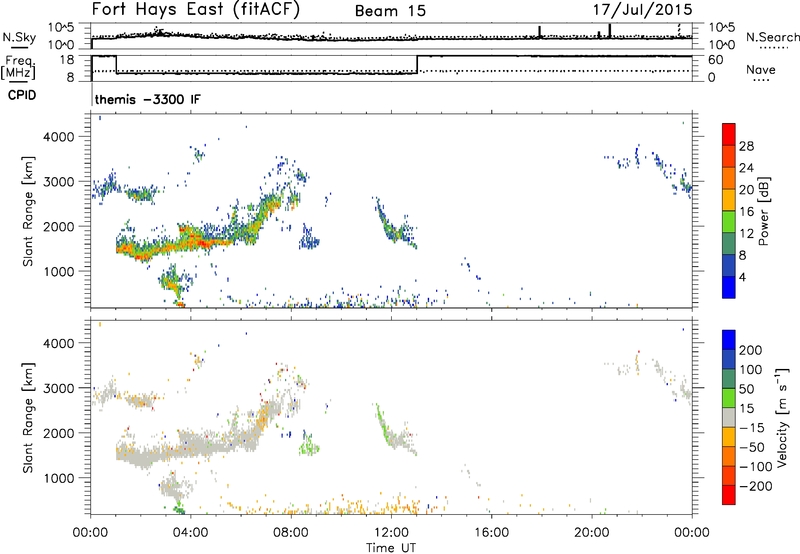The height and width of the screenshot is (554, 800).
Task: Click the -100 label on Velocity colorbar
Action: (x=755, y=467)
